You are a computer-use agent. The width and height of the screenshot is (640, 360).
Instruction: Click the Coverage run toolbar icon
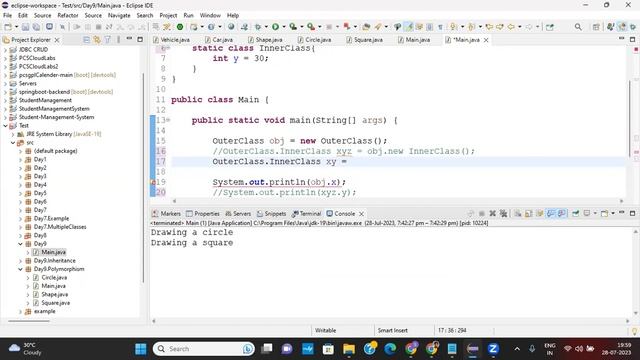tap(293, 27)
